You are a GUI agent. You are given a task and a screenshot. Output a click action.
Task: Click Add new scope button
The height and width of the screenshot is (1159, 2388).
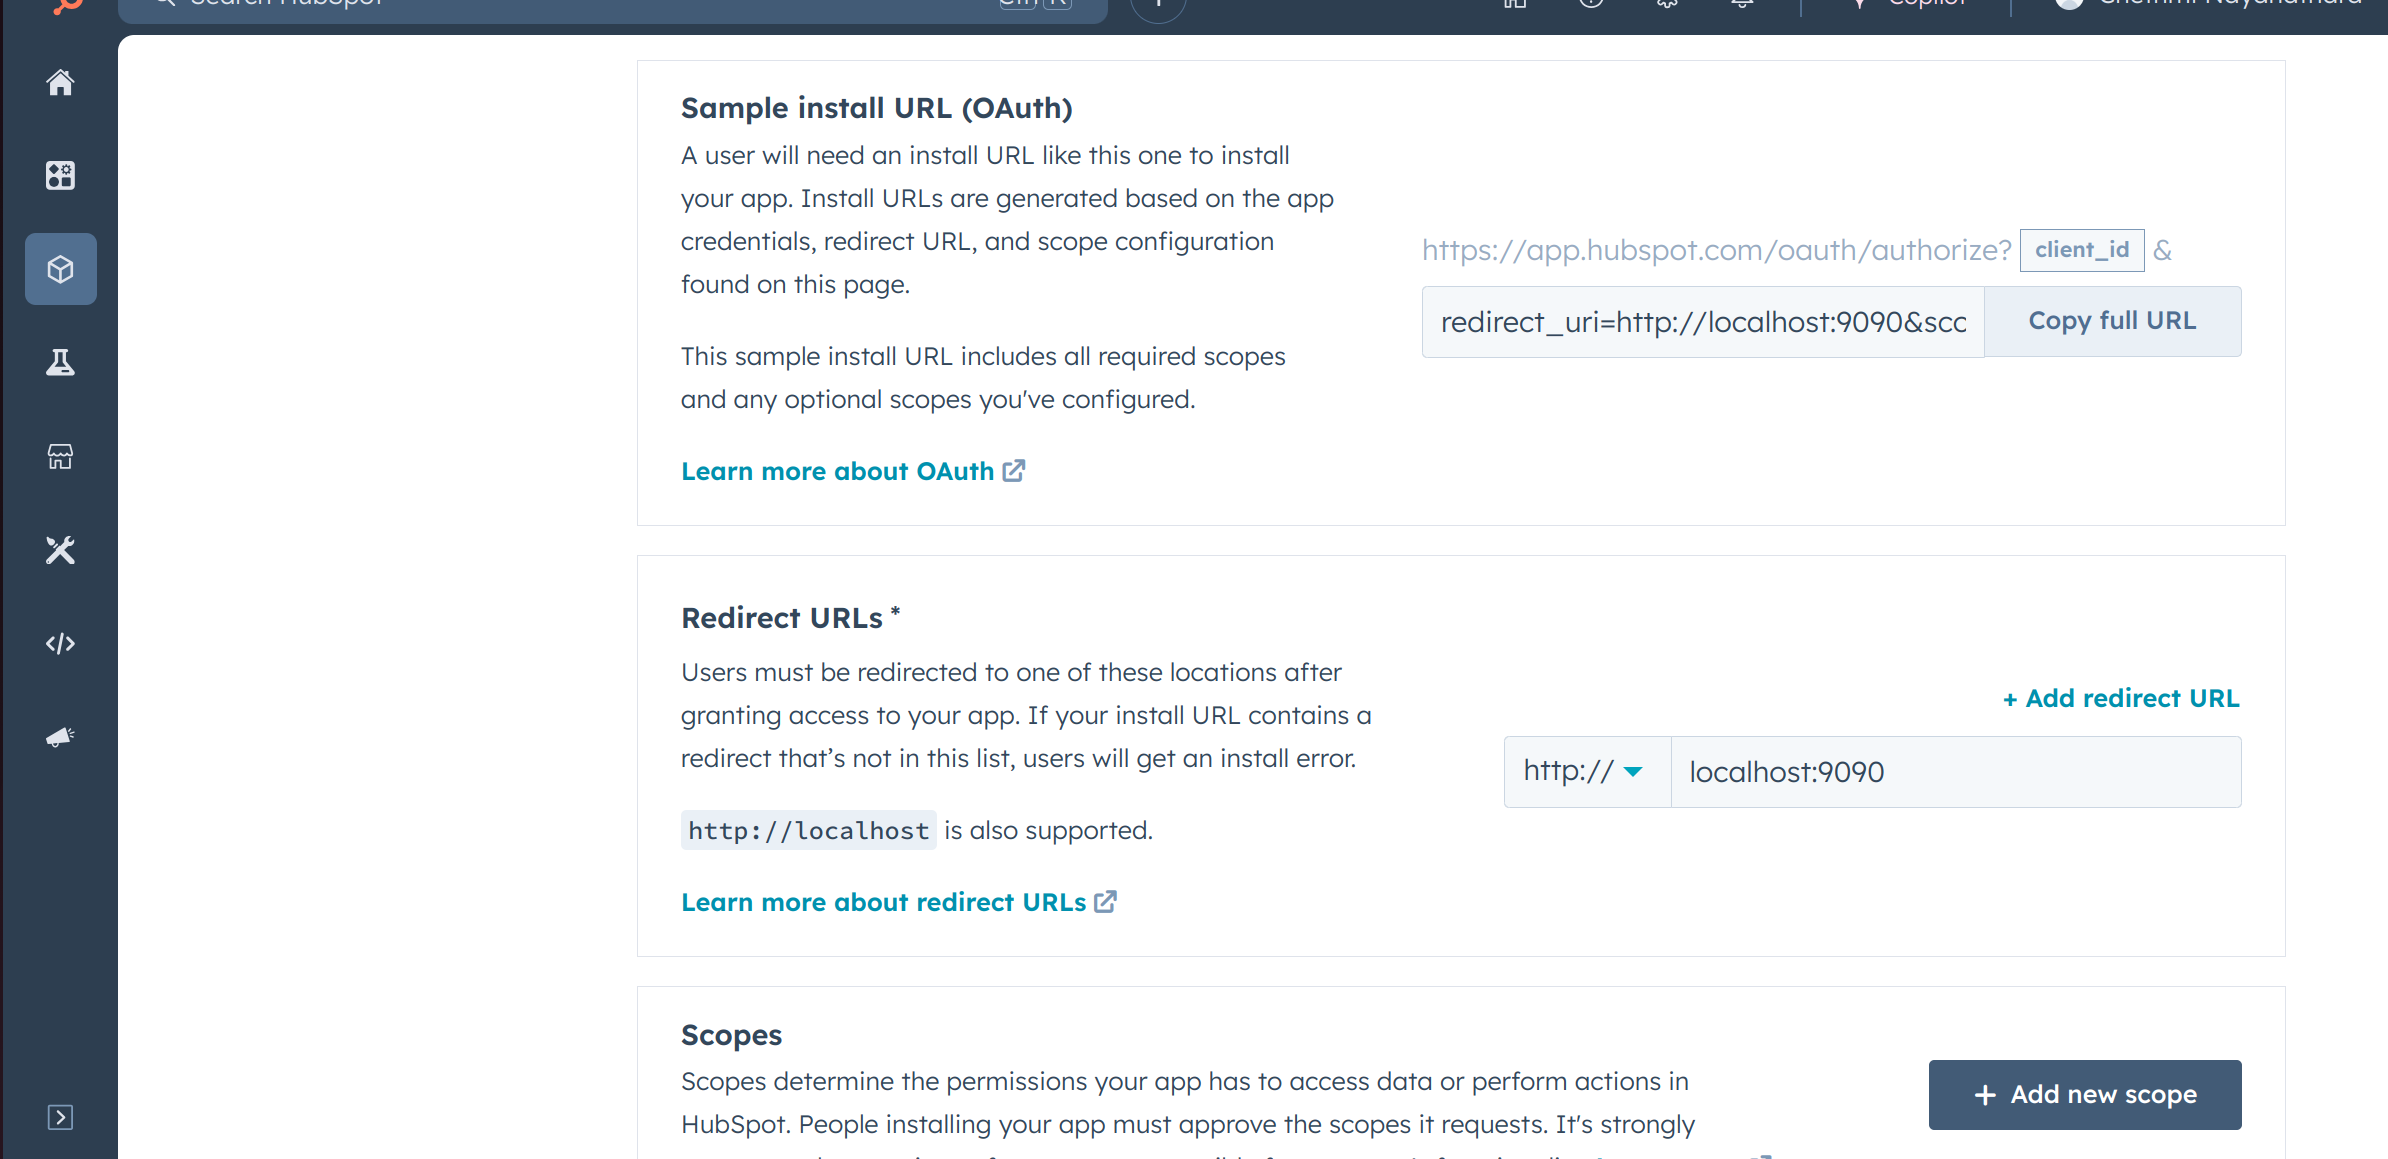coord(2084,1094)
